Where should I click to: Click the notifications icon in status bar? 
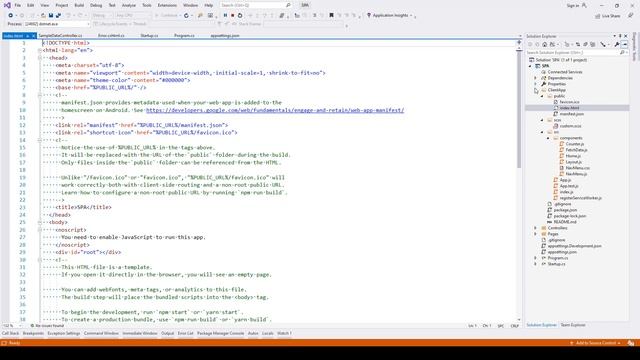point(631,343)
